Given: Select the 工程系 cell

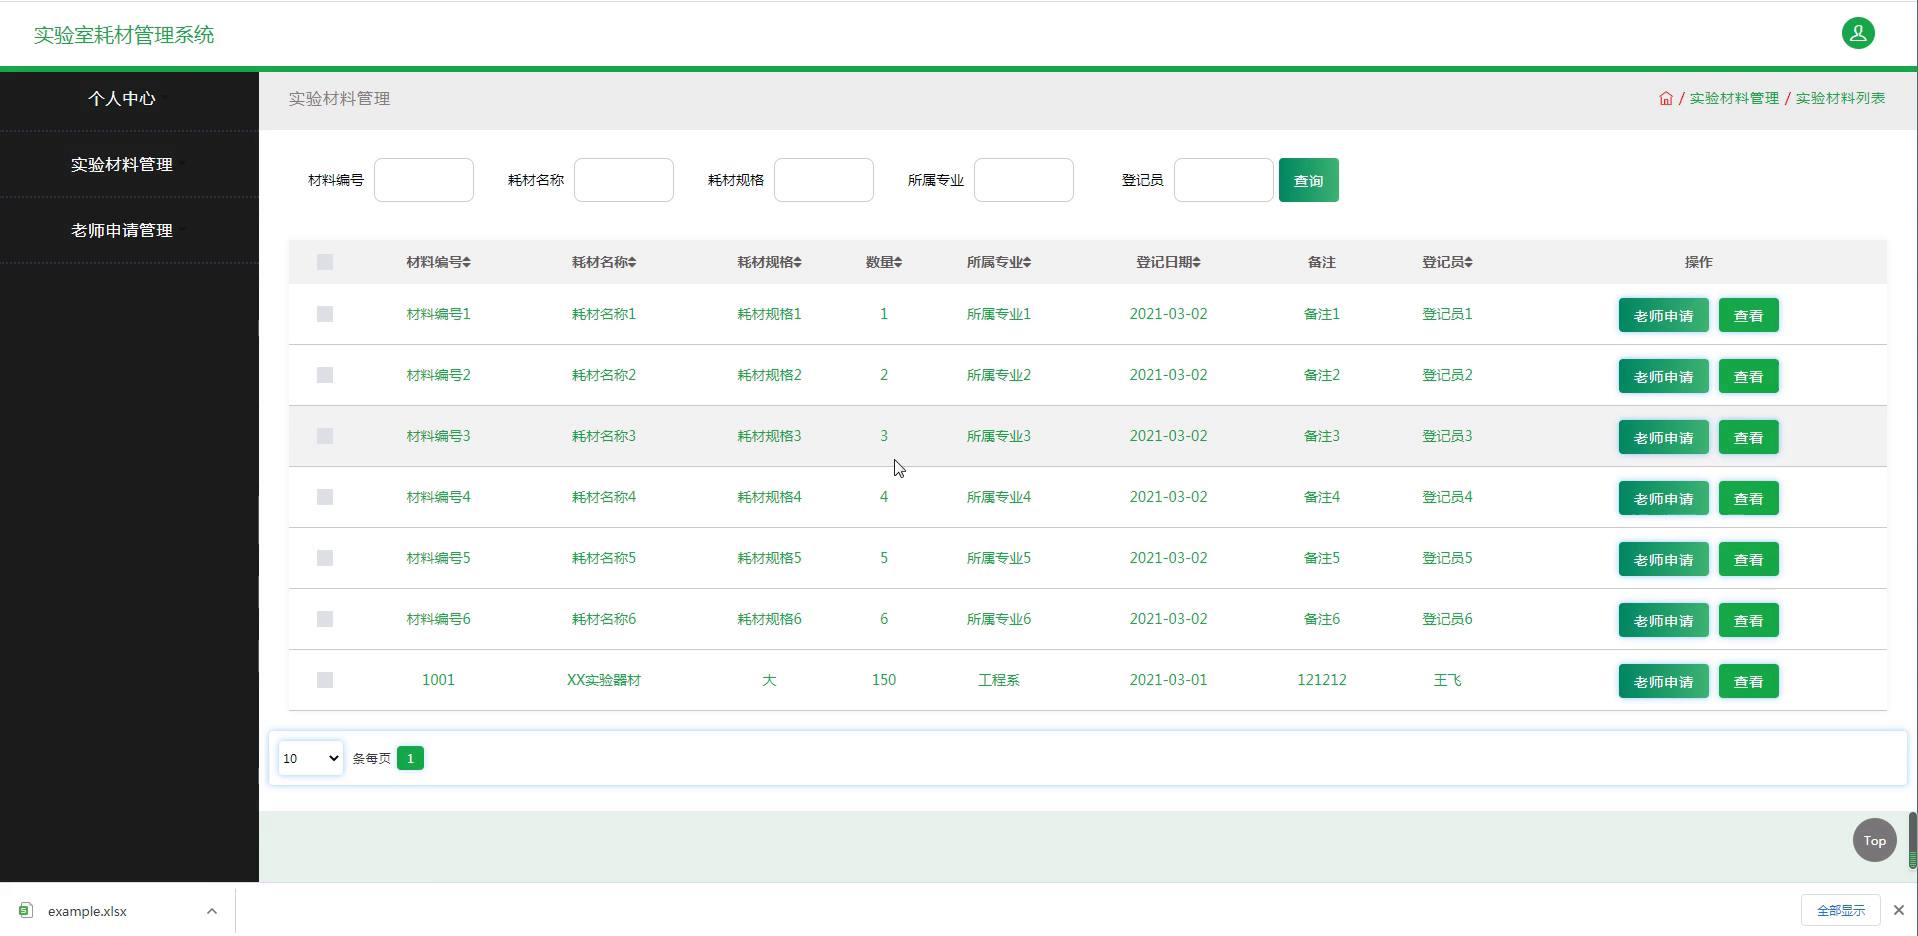Looking at the screenshot, I should coord(998,680).
